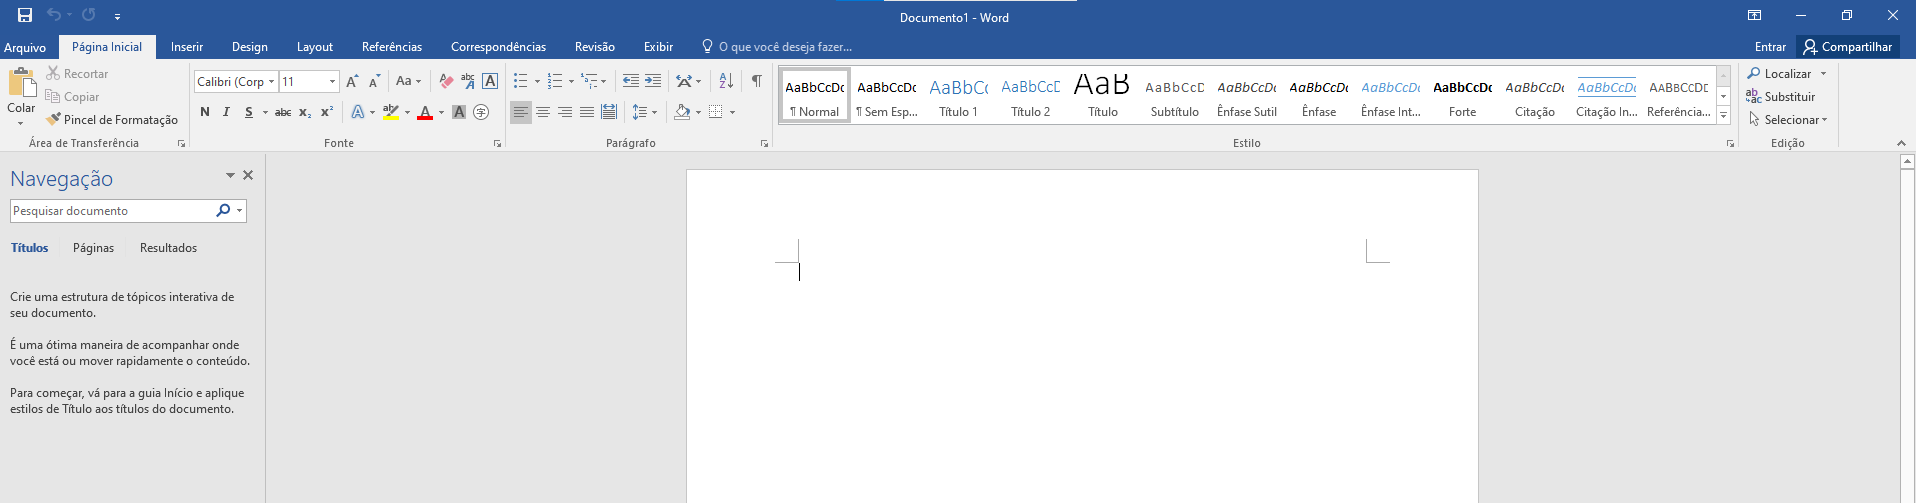Collapse the ribbon with the arrow
Image resolution: width=1916 pixels, height=503 pixels.
1902,144
